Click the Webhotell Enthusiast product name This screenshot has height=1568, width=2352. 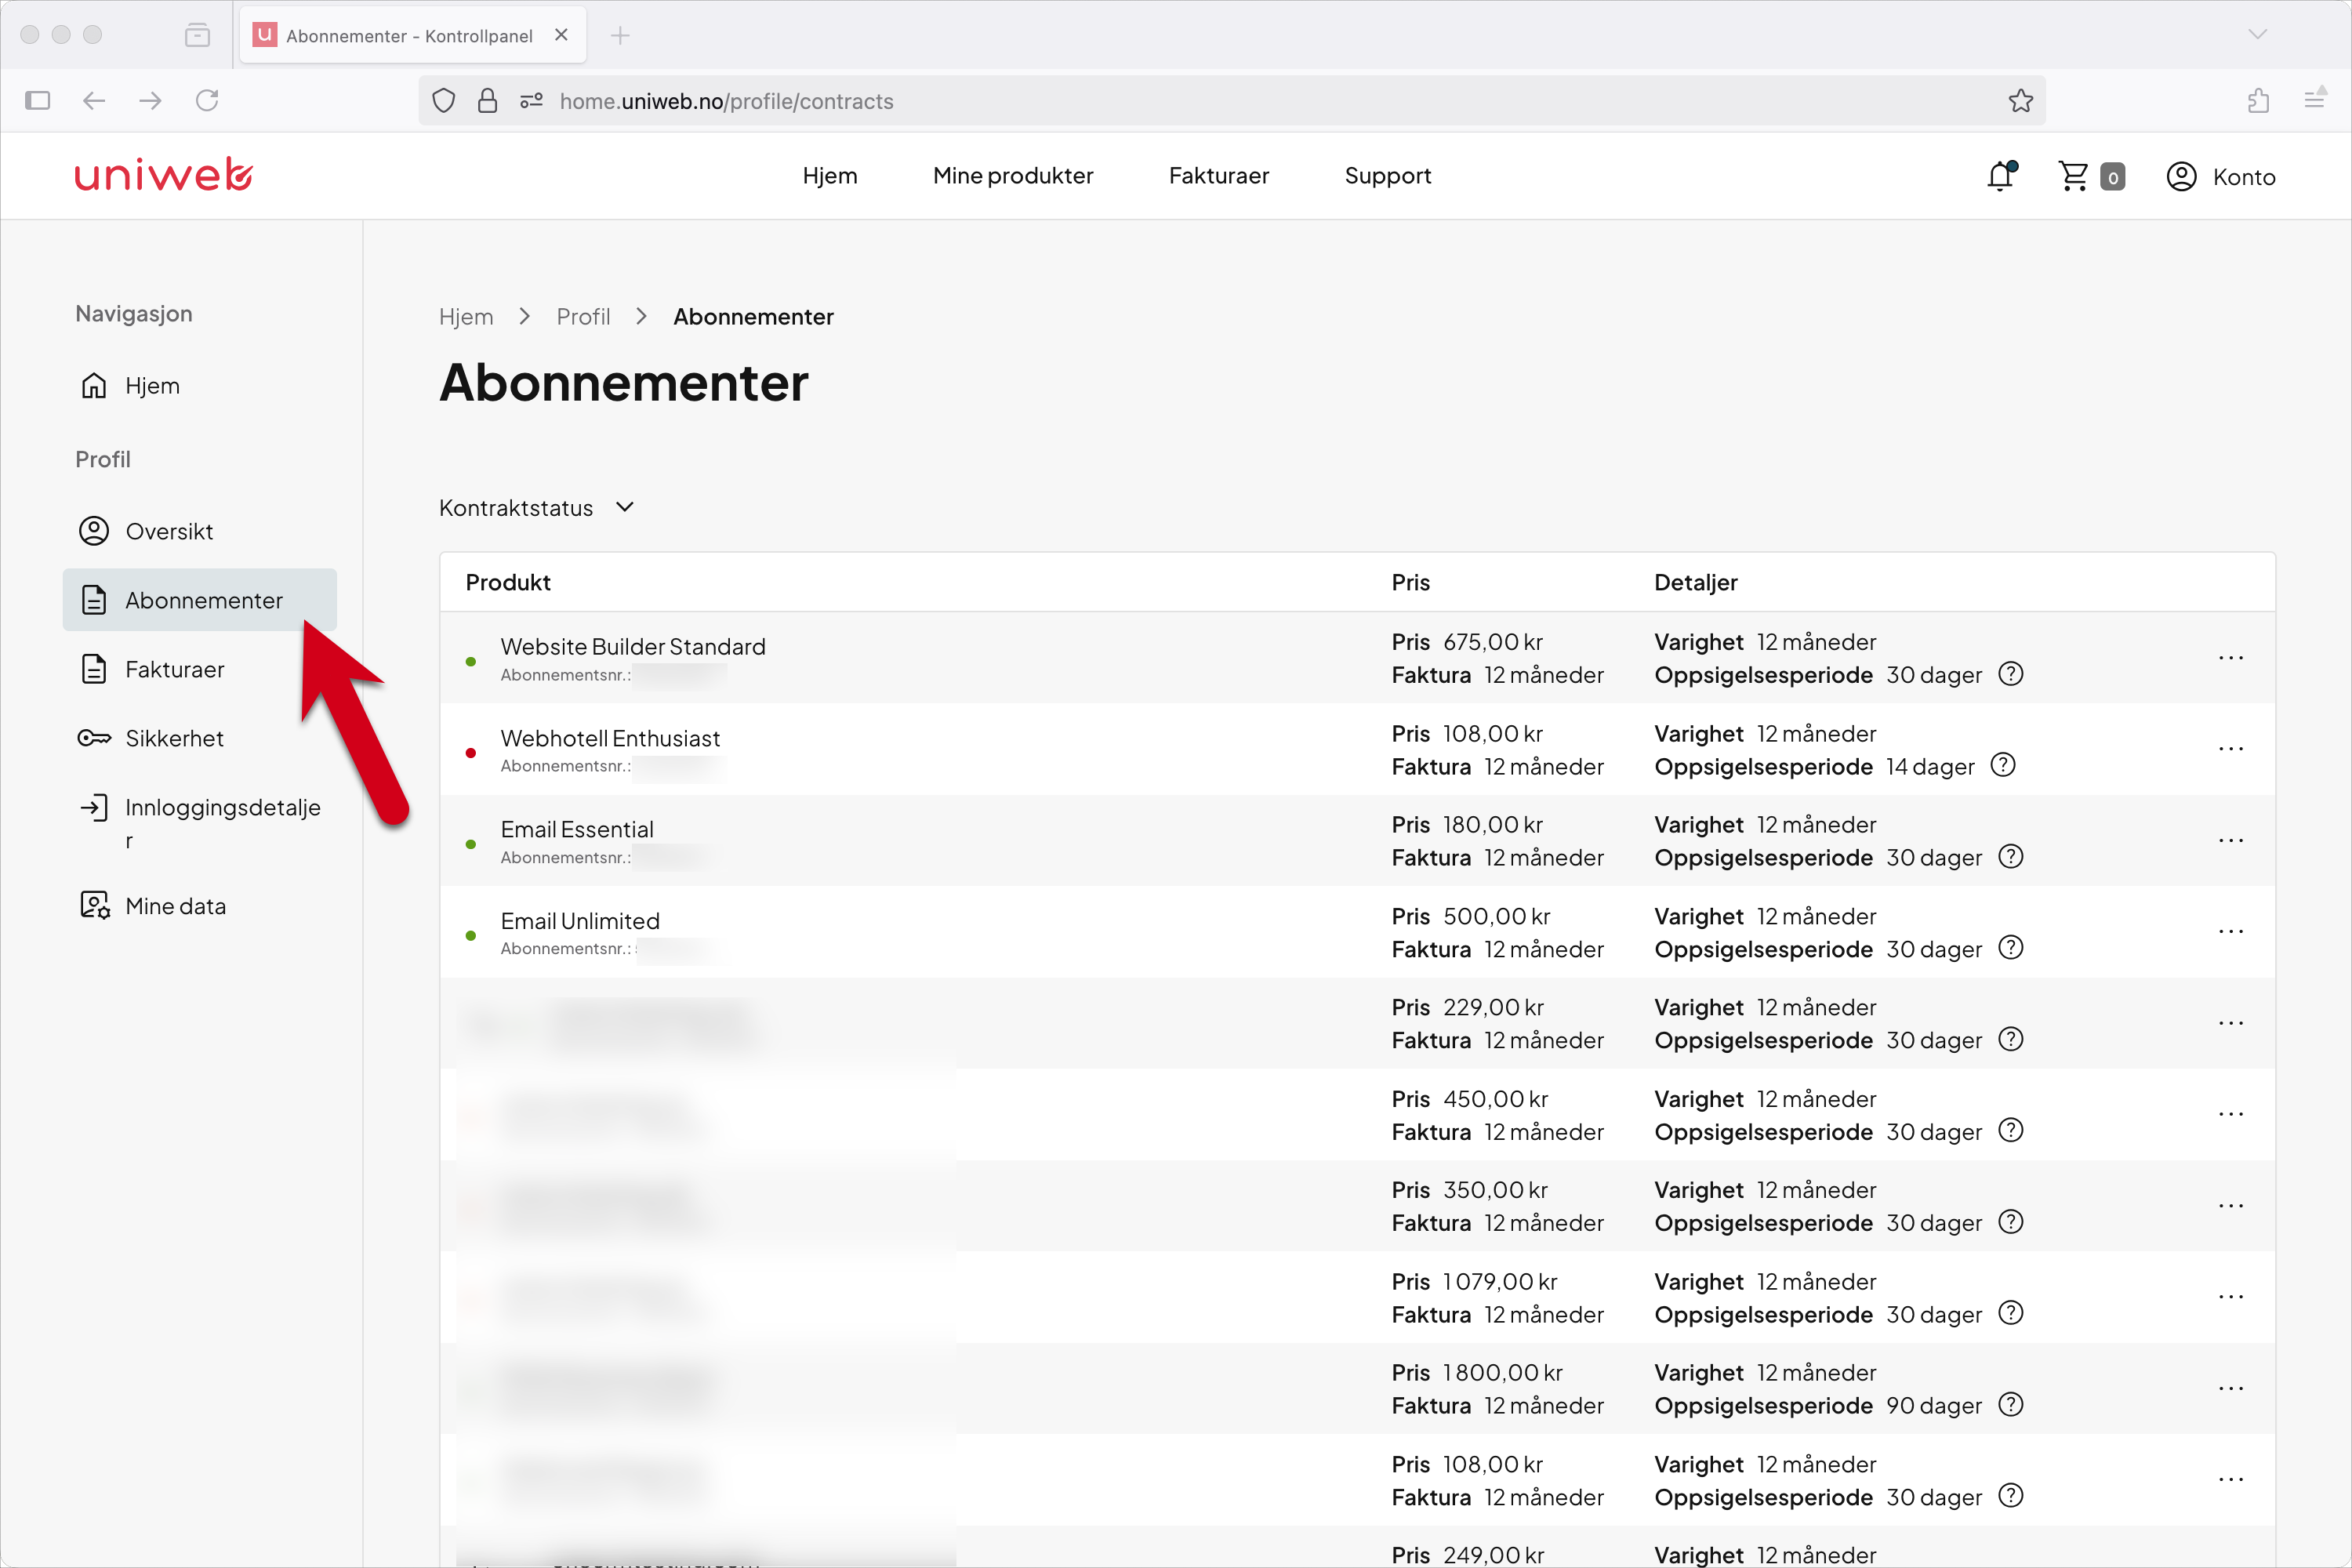coord(610,739)
